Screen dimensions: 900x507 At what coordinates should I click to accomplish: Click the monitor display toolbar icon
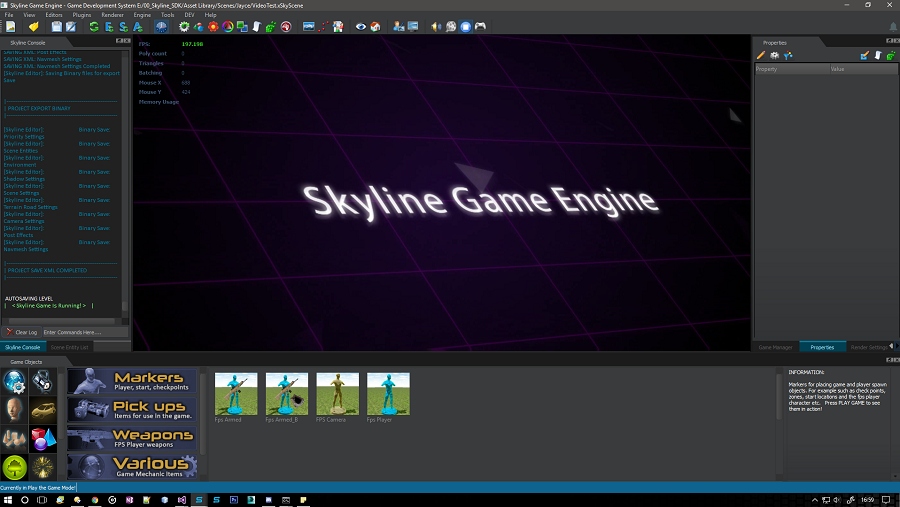pyautogui.click(x=413, y=26)
